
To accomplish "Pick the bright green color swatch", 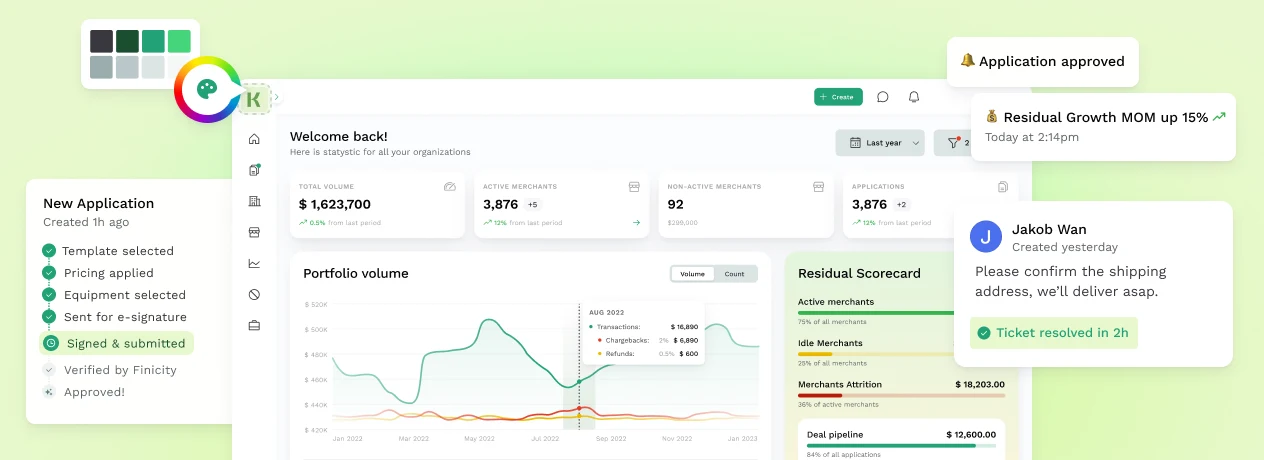I will 179,41.
